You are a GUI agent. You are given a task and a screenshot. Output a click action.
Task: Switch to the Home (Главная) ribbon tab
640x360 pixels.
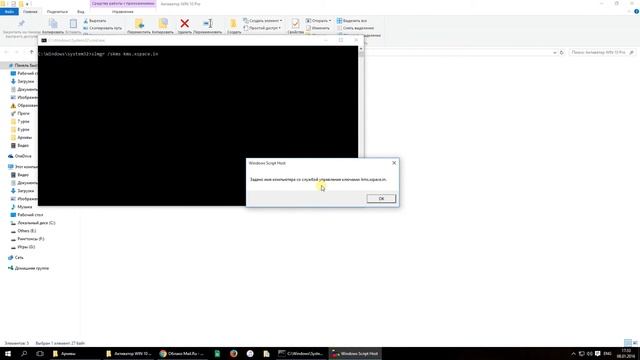(x=30, y=11)
